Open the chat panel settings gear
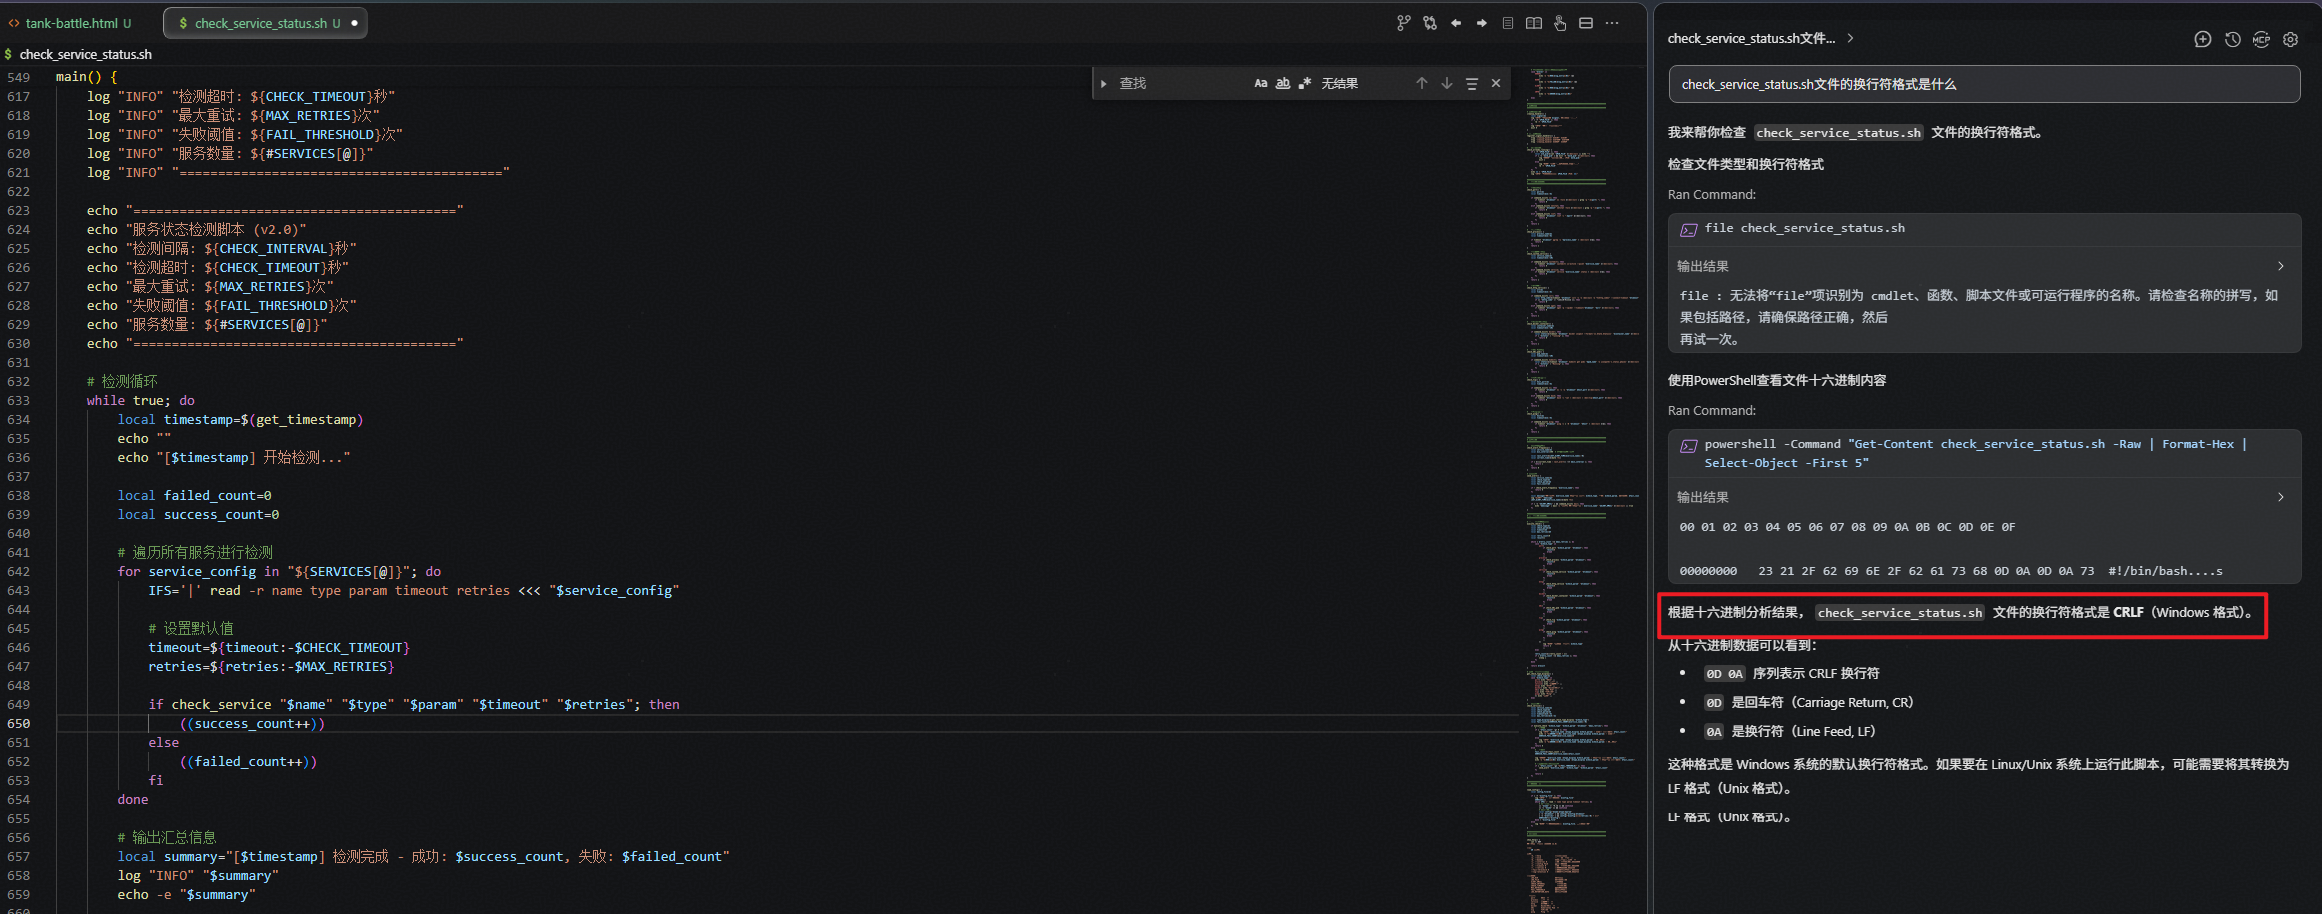Image resolution: width=2322 pixels, height=914 pixels. click(x=2291, y=39)
